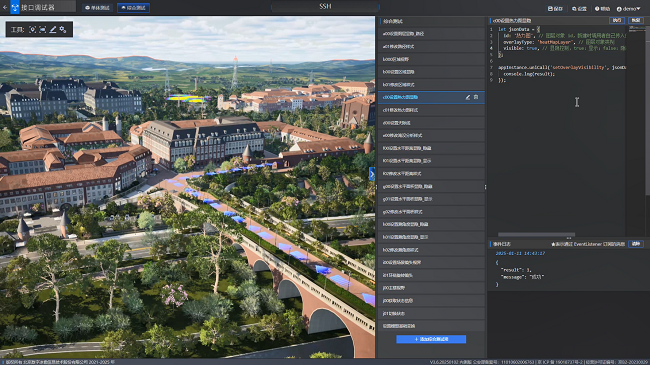Click log timestamp 2025-01-21 14:43:27
This screenshot has height=365, width=650.
click(520, 253)
